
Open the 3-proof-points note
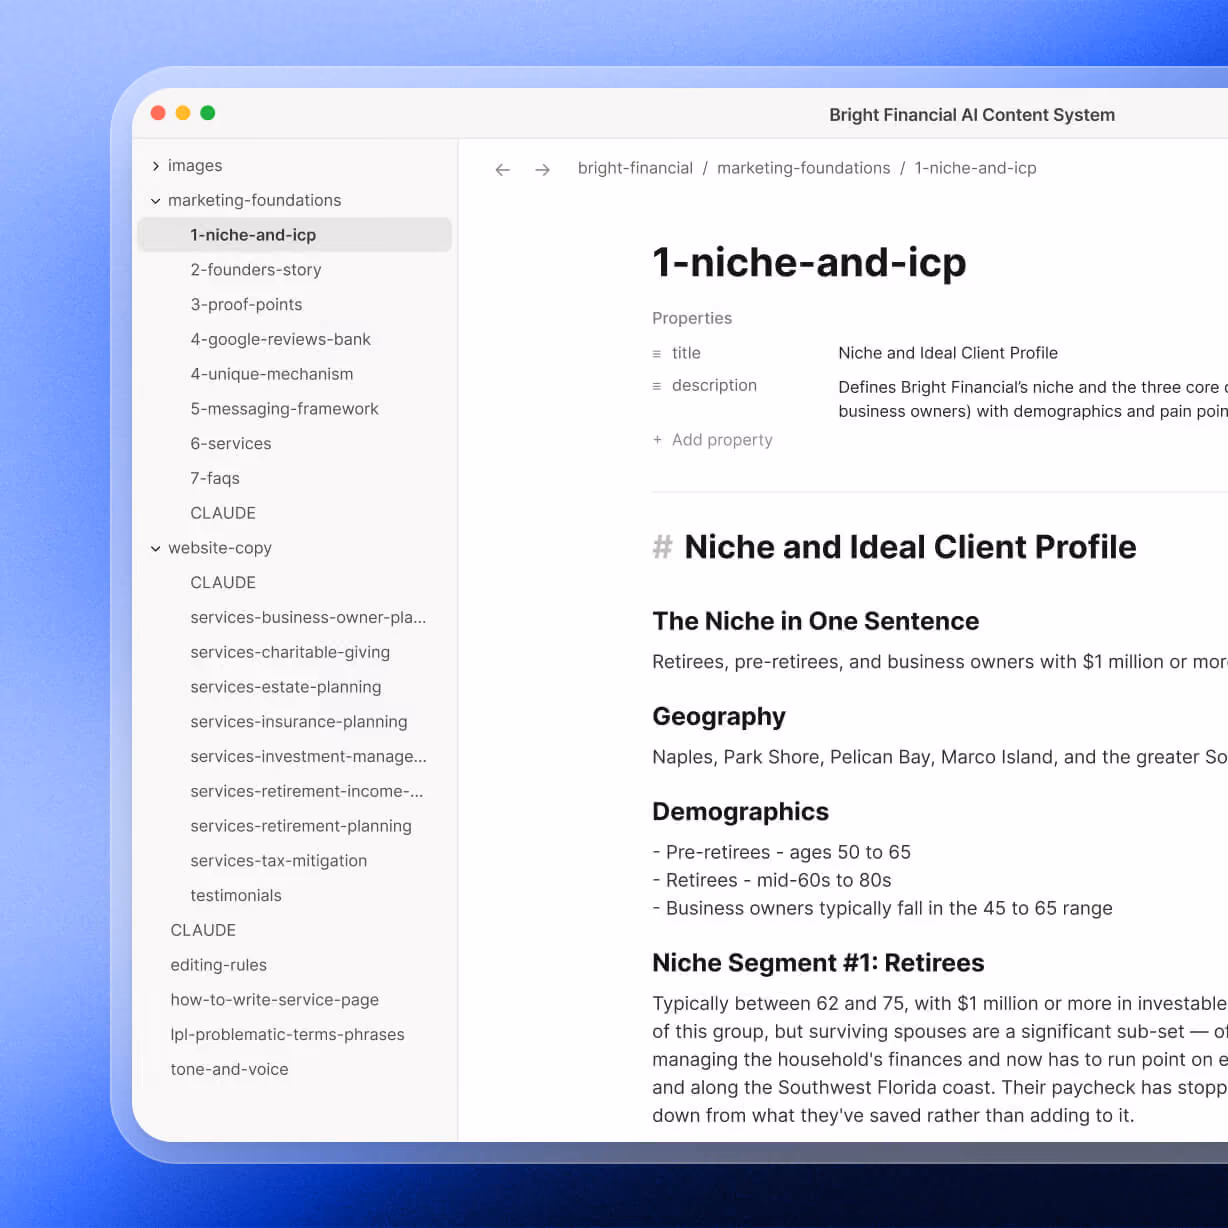tap(246, 305)
